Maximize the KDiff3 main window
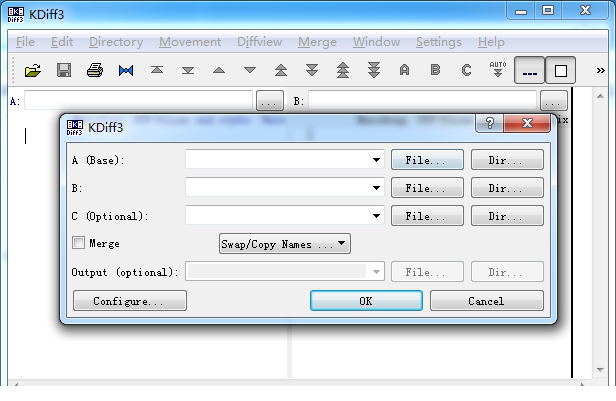Screen dimensions: 616x401 [548, 10]
